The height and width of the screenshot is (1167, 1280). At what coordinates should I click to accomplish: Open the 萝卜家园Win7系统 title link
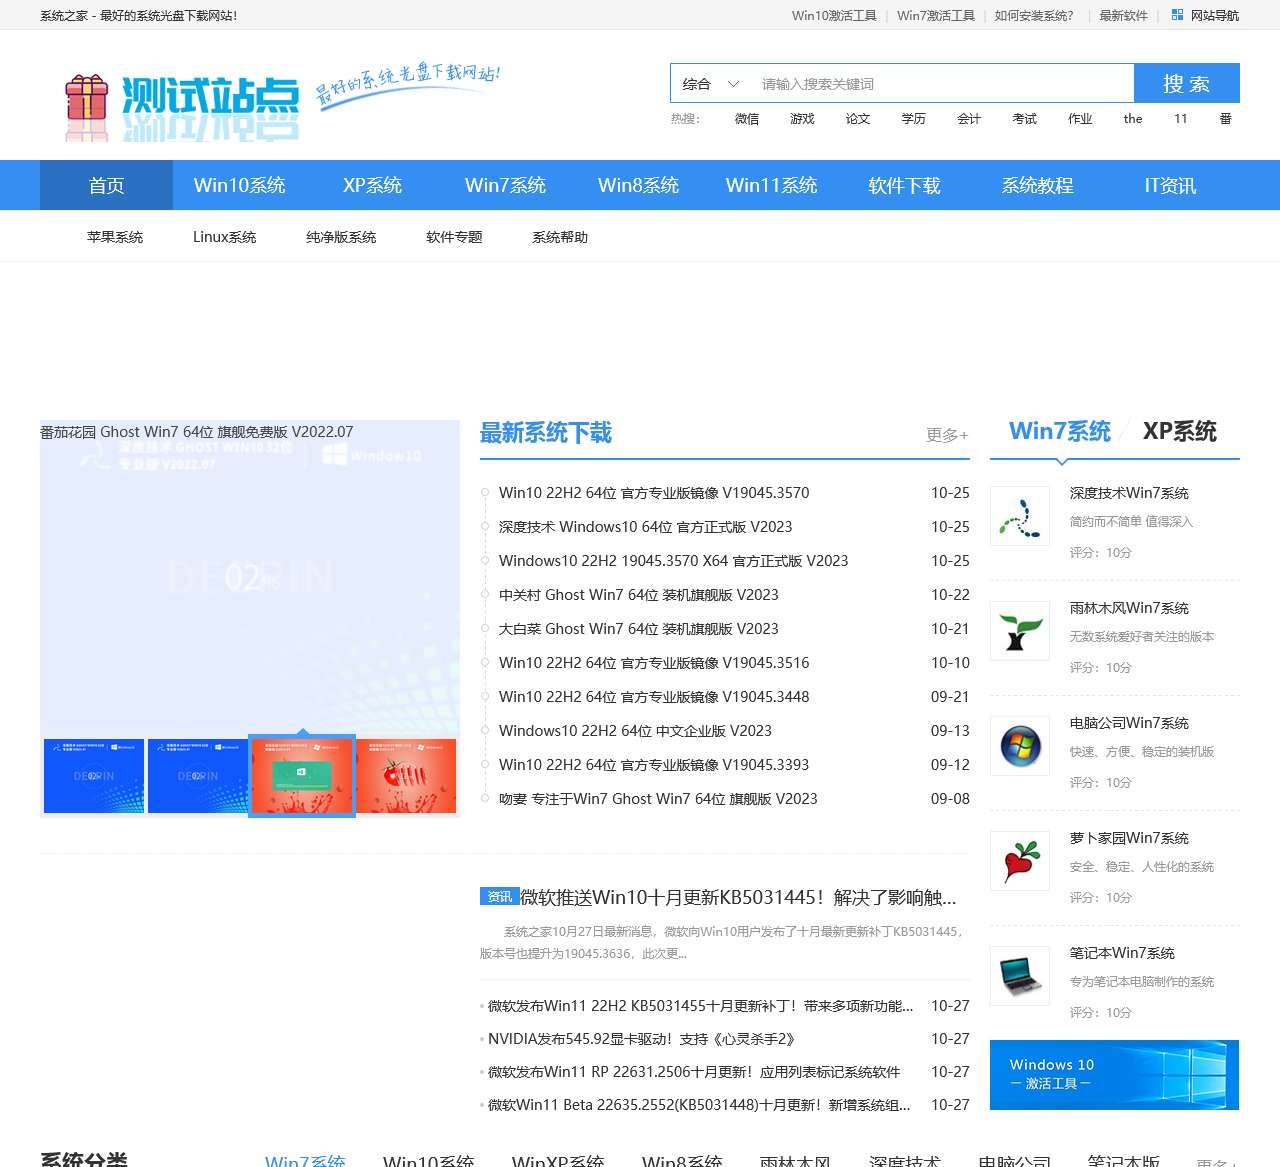click(x=1129, y=838)
